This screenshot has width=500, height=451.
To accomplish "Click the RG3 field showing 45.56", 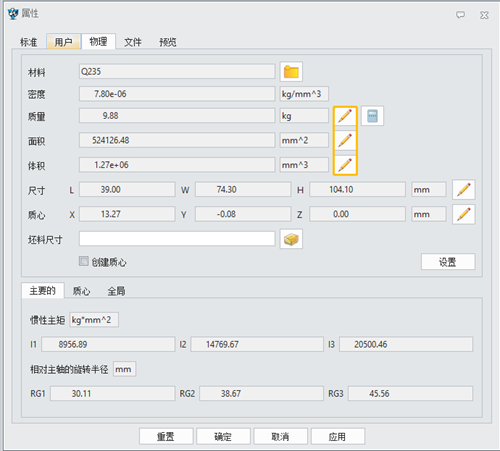I will (x=410, y=393).
